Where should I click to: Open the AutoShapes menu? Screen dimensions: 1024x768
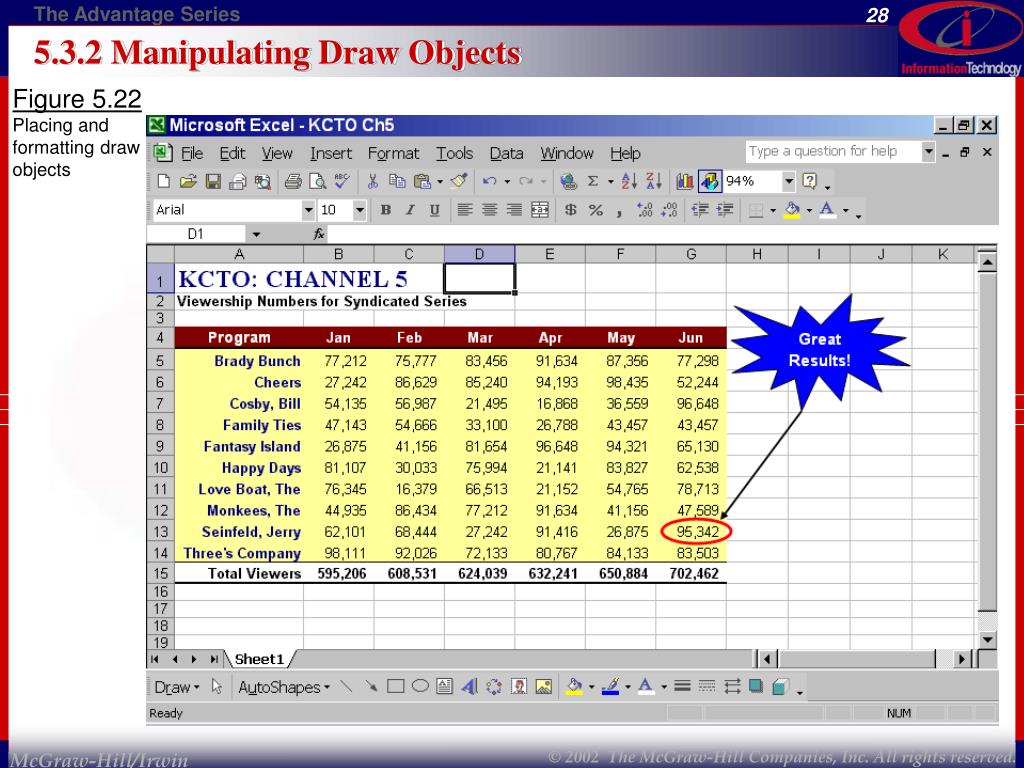pos(283,687)
